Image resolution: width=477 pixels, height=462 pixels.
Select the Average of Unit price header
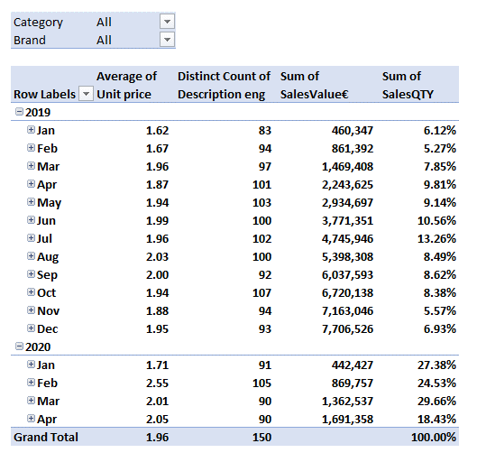click(x=127, y=85)
